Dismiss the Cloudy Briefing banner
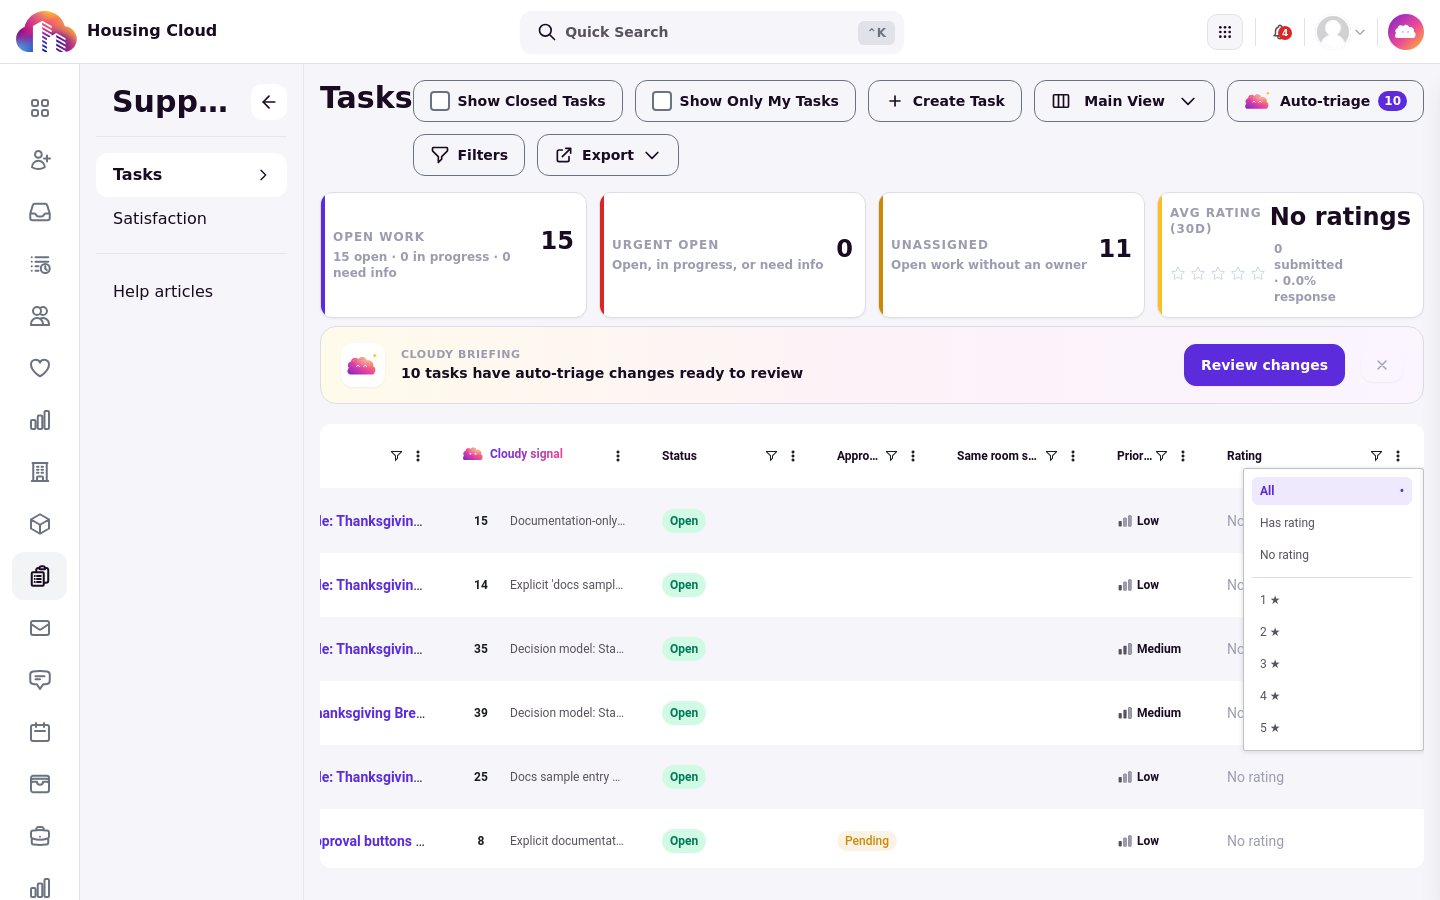Image resolution: width=1440 pixels, height=900 pixels. tap(1382, 365)
